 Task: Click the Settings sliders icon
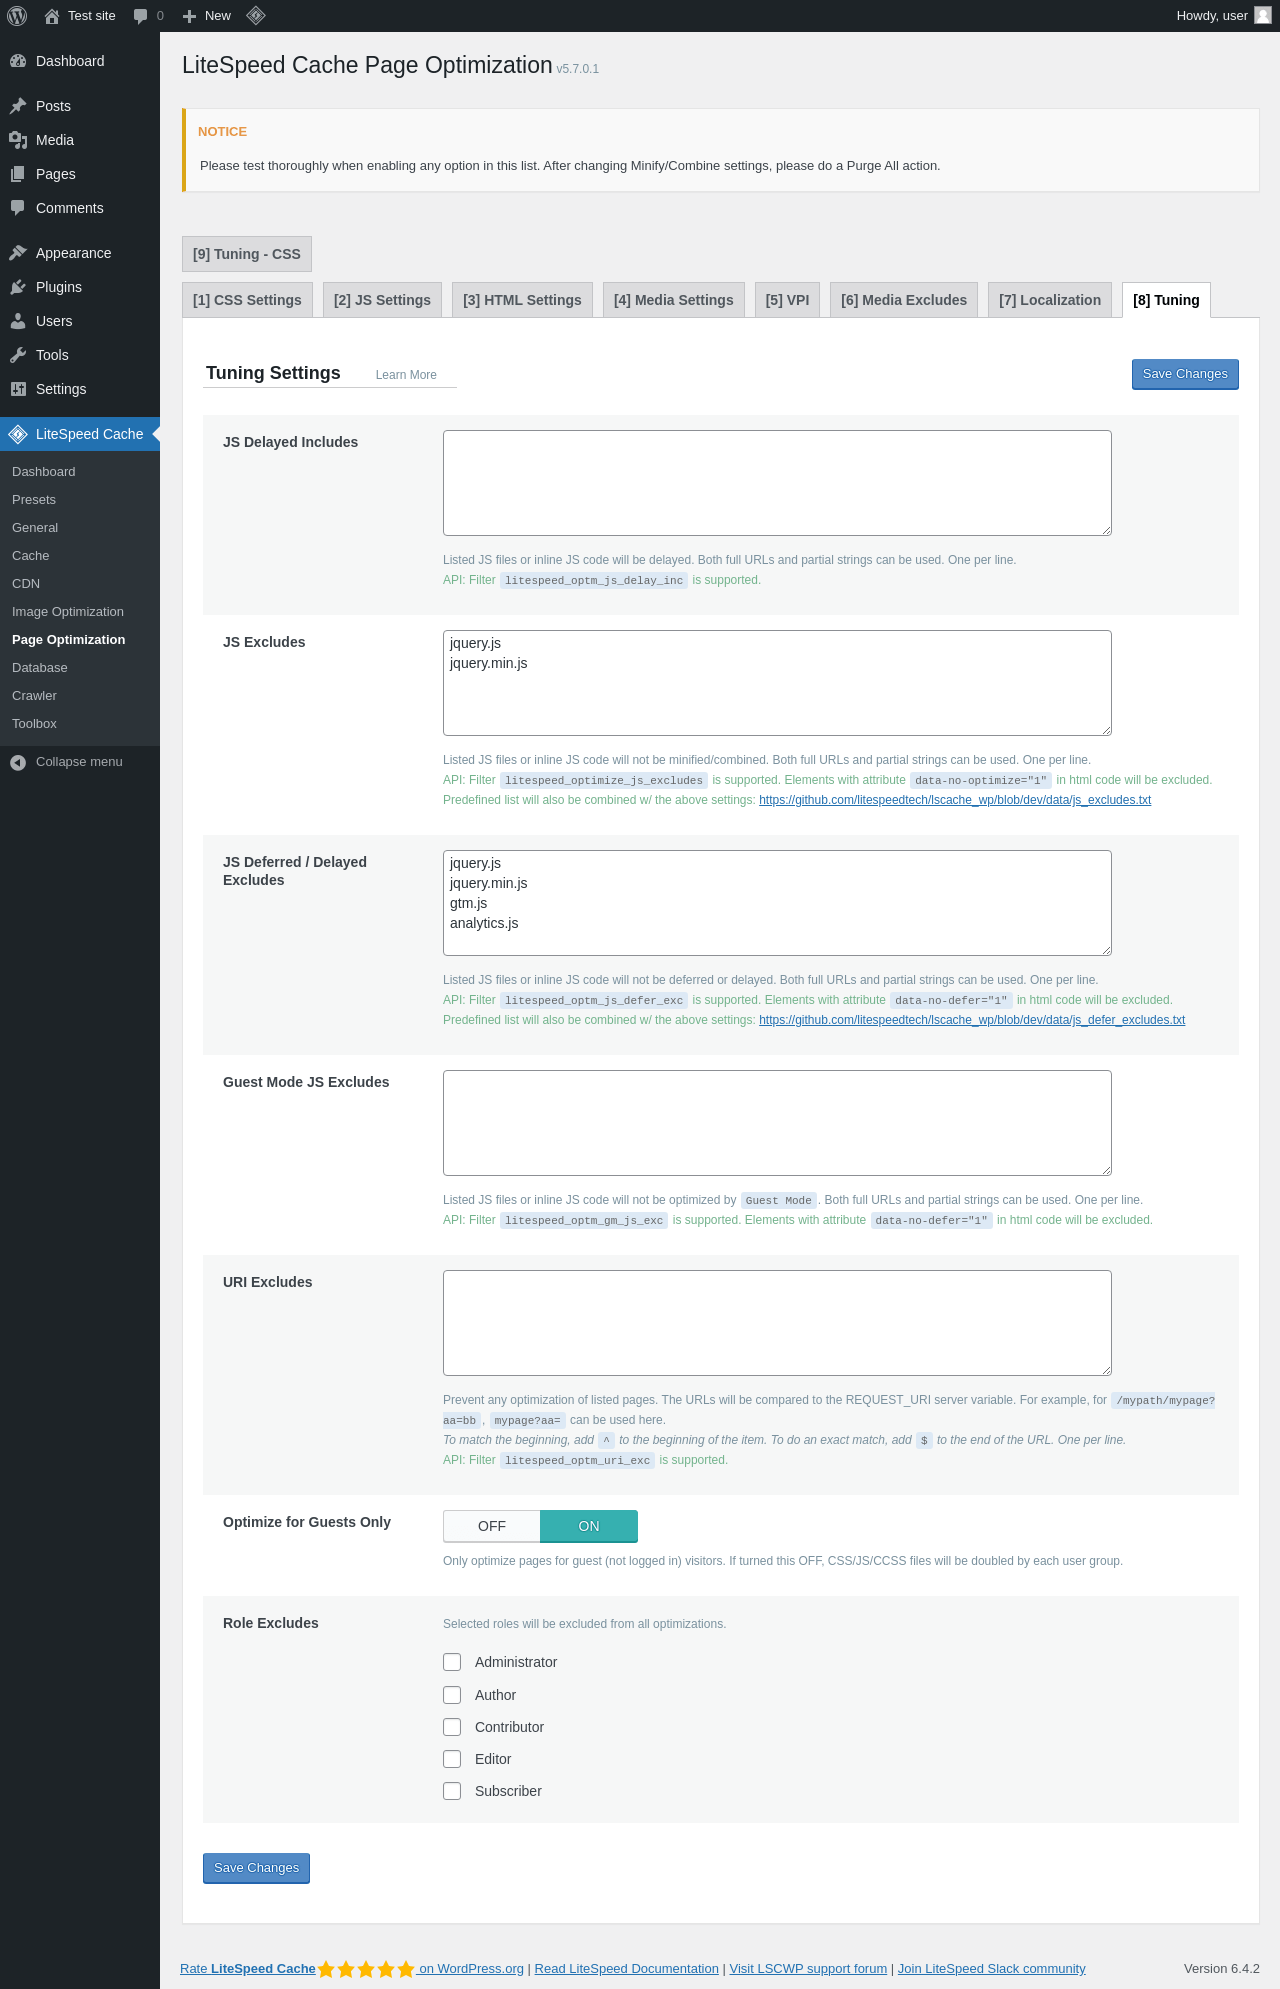(x=18, y=389)
